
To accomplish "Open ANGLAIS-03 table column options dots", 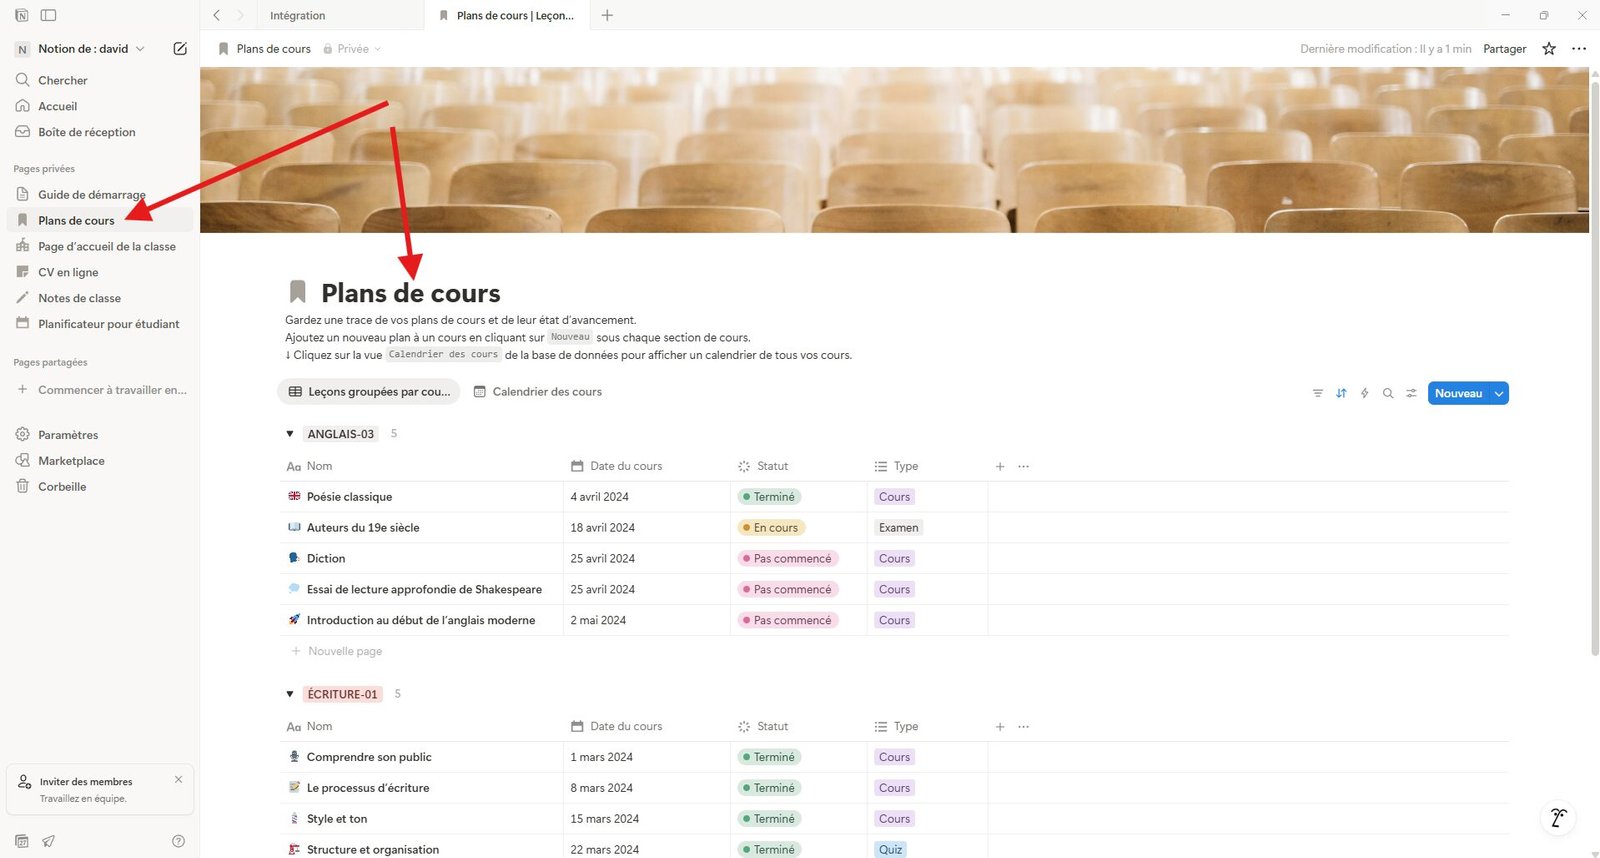I will (x=1023, y=466).
